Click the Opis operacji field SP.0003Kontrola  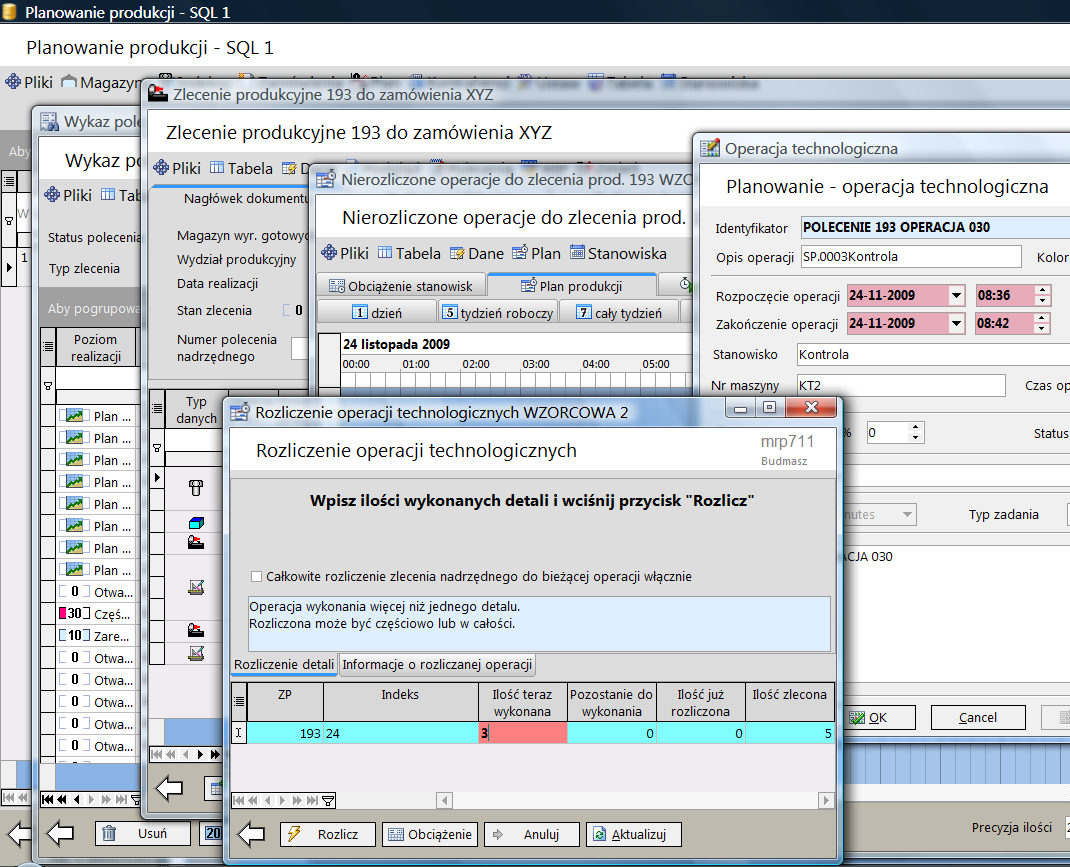pyautogui.click(x=911, y=256)
